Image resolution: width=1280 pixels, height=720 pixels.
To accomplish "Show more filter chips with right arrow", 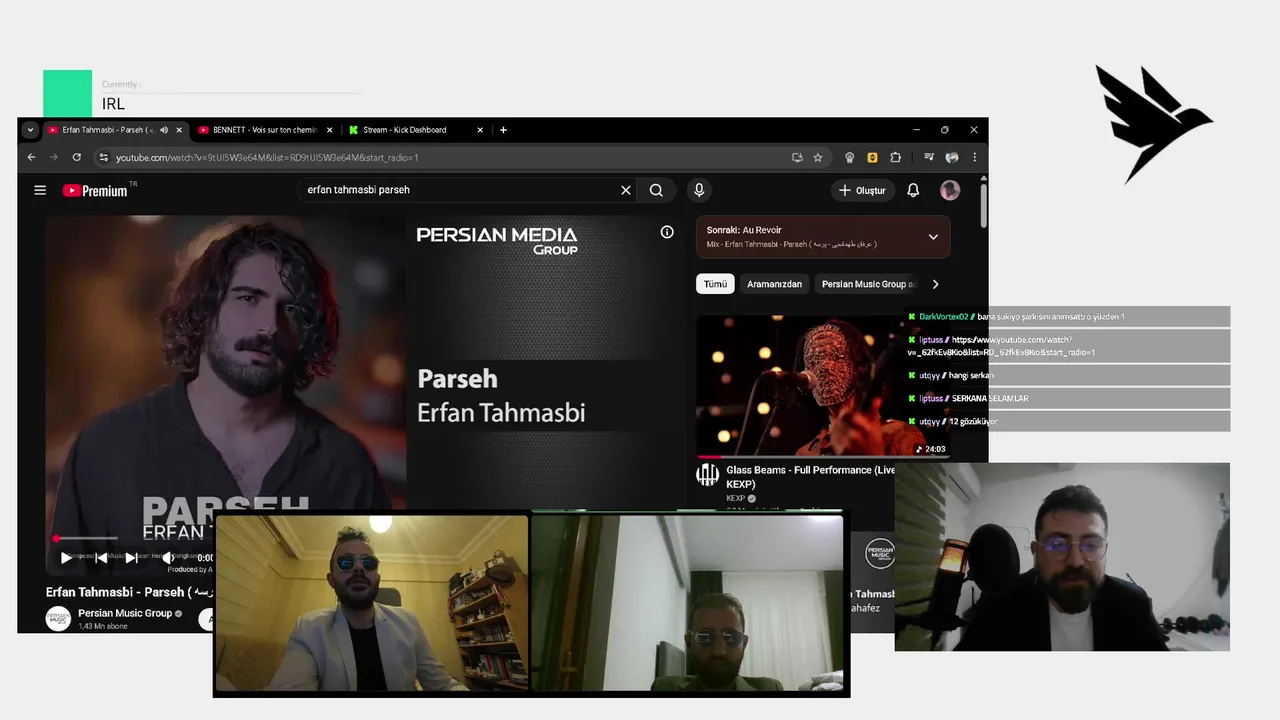I will [935, 284].
